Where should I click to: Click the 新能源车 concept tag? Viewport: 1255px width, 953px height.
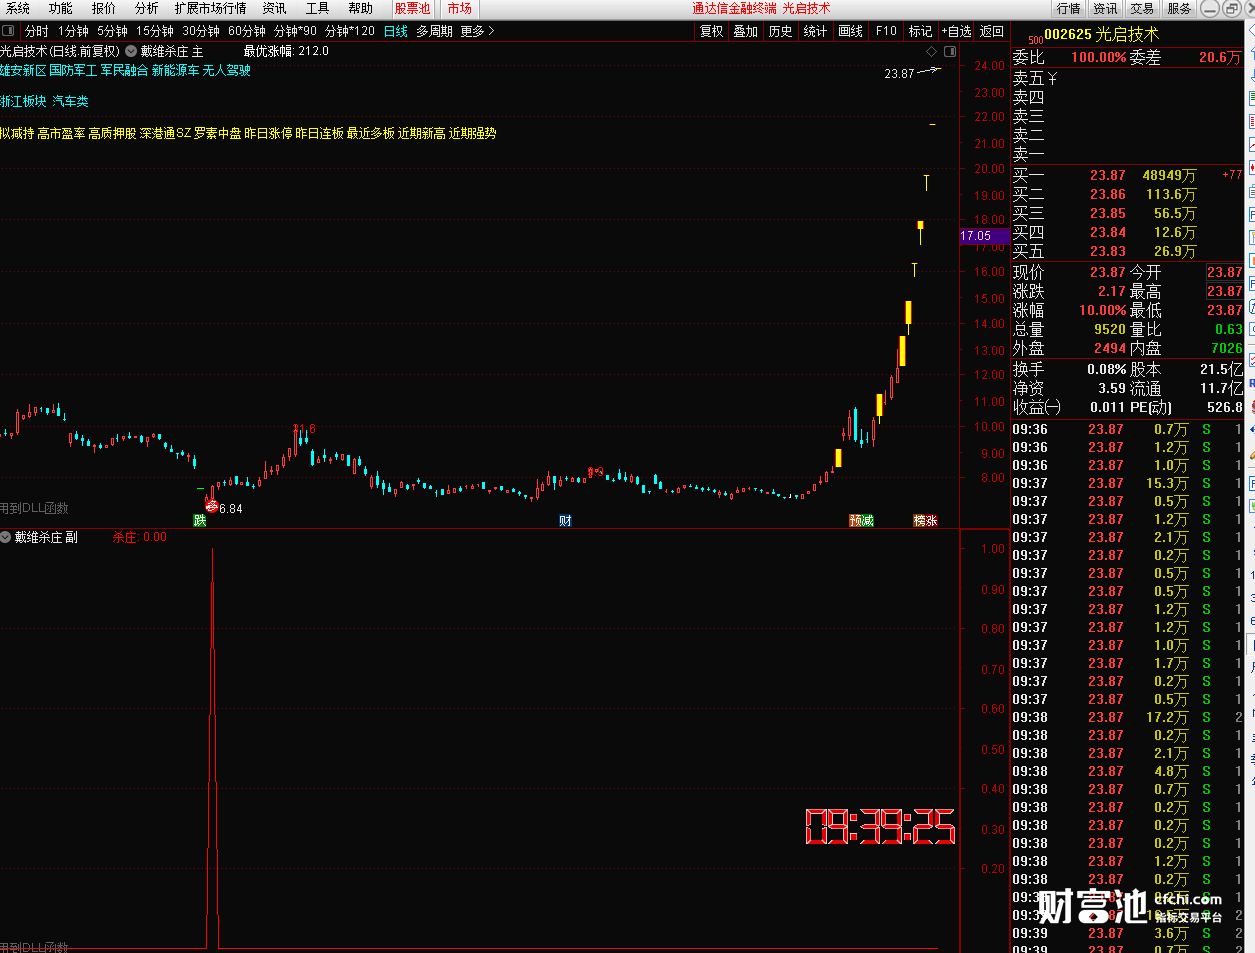(x=175, y=71)
